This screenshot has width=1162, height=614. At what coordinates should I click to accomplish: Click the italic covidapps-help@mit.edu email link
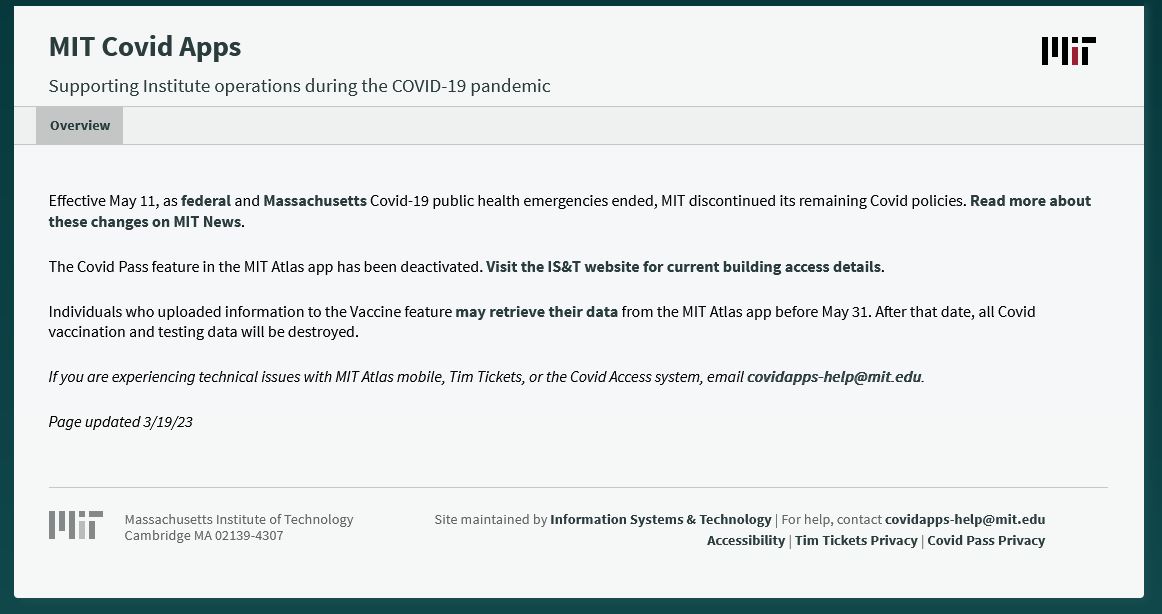coord(834,377)
